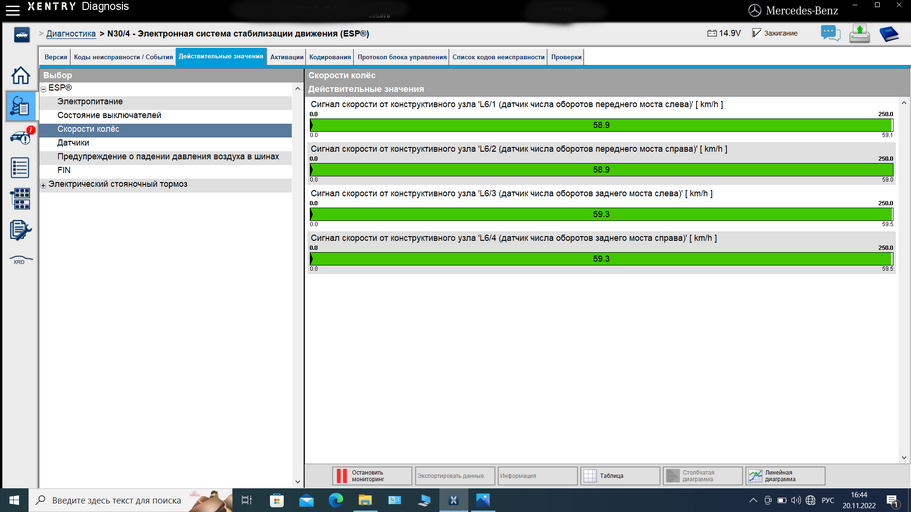911x512 pixels.
Task: Expand the Электрический стояночный тормоз node
Action: pyautogui.click(x=44, y=185)
